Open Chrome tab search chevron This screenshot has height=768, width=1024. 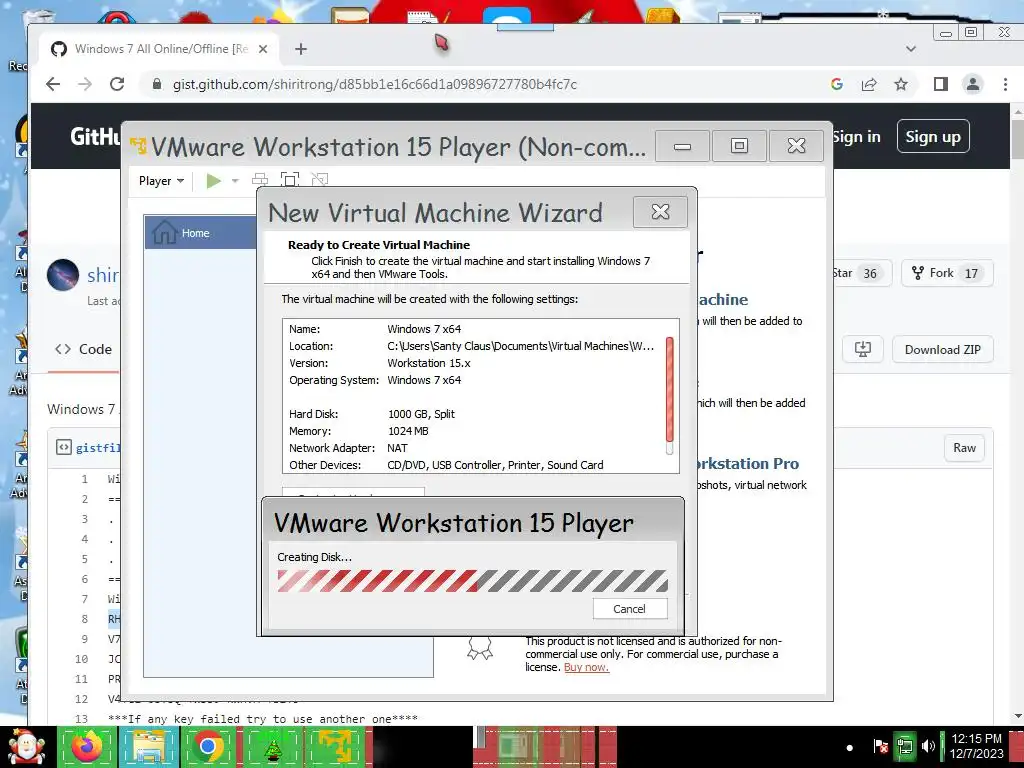click(911, 48)
